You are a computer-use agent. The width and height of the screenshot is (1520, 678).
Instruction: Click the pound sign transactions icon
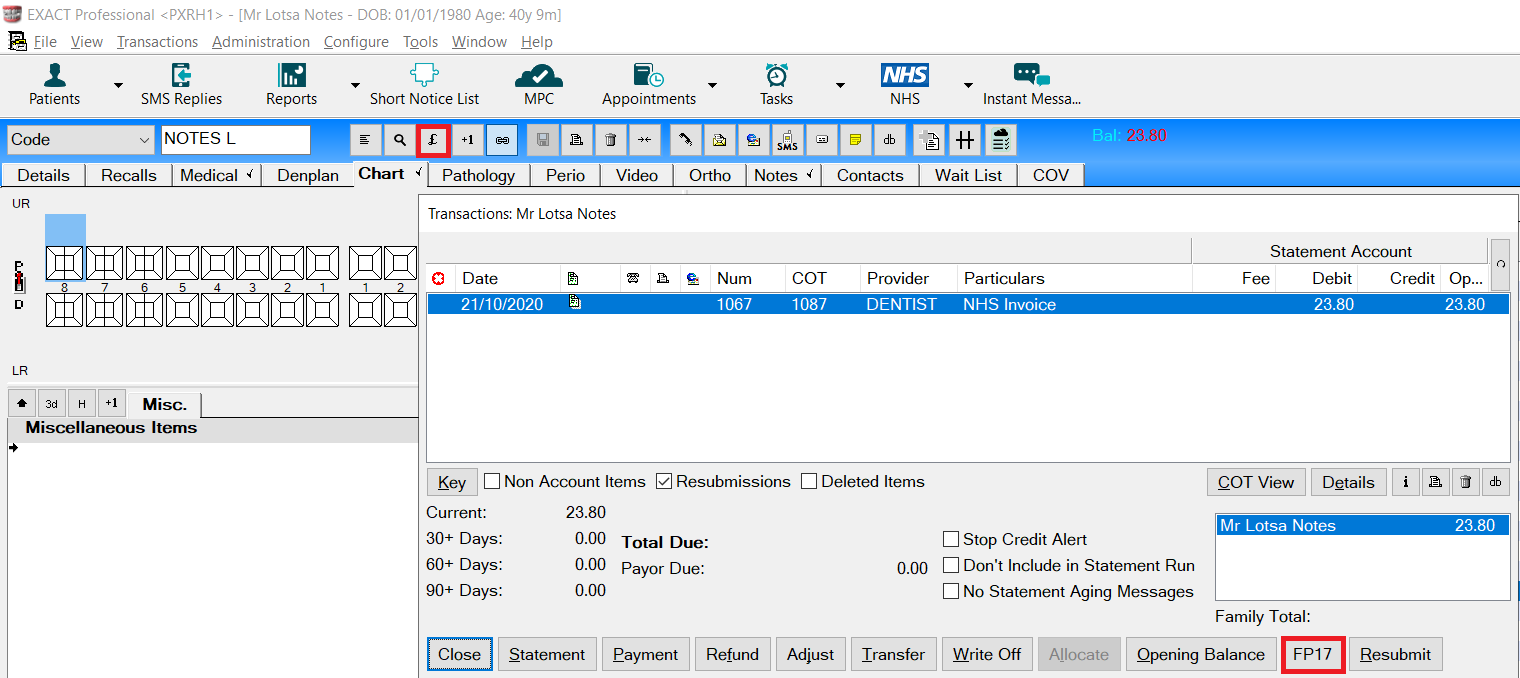(x=433, y=141)
